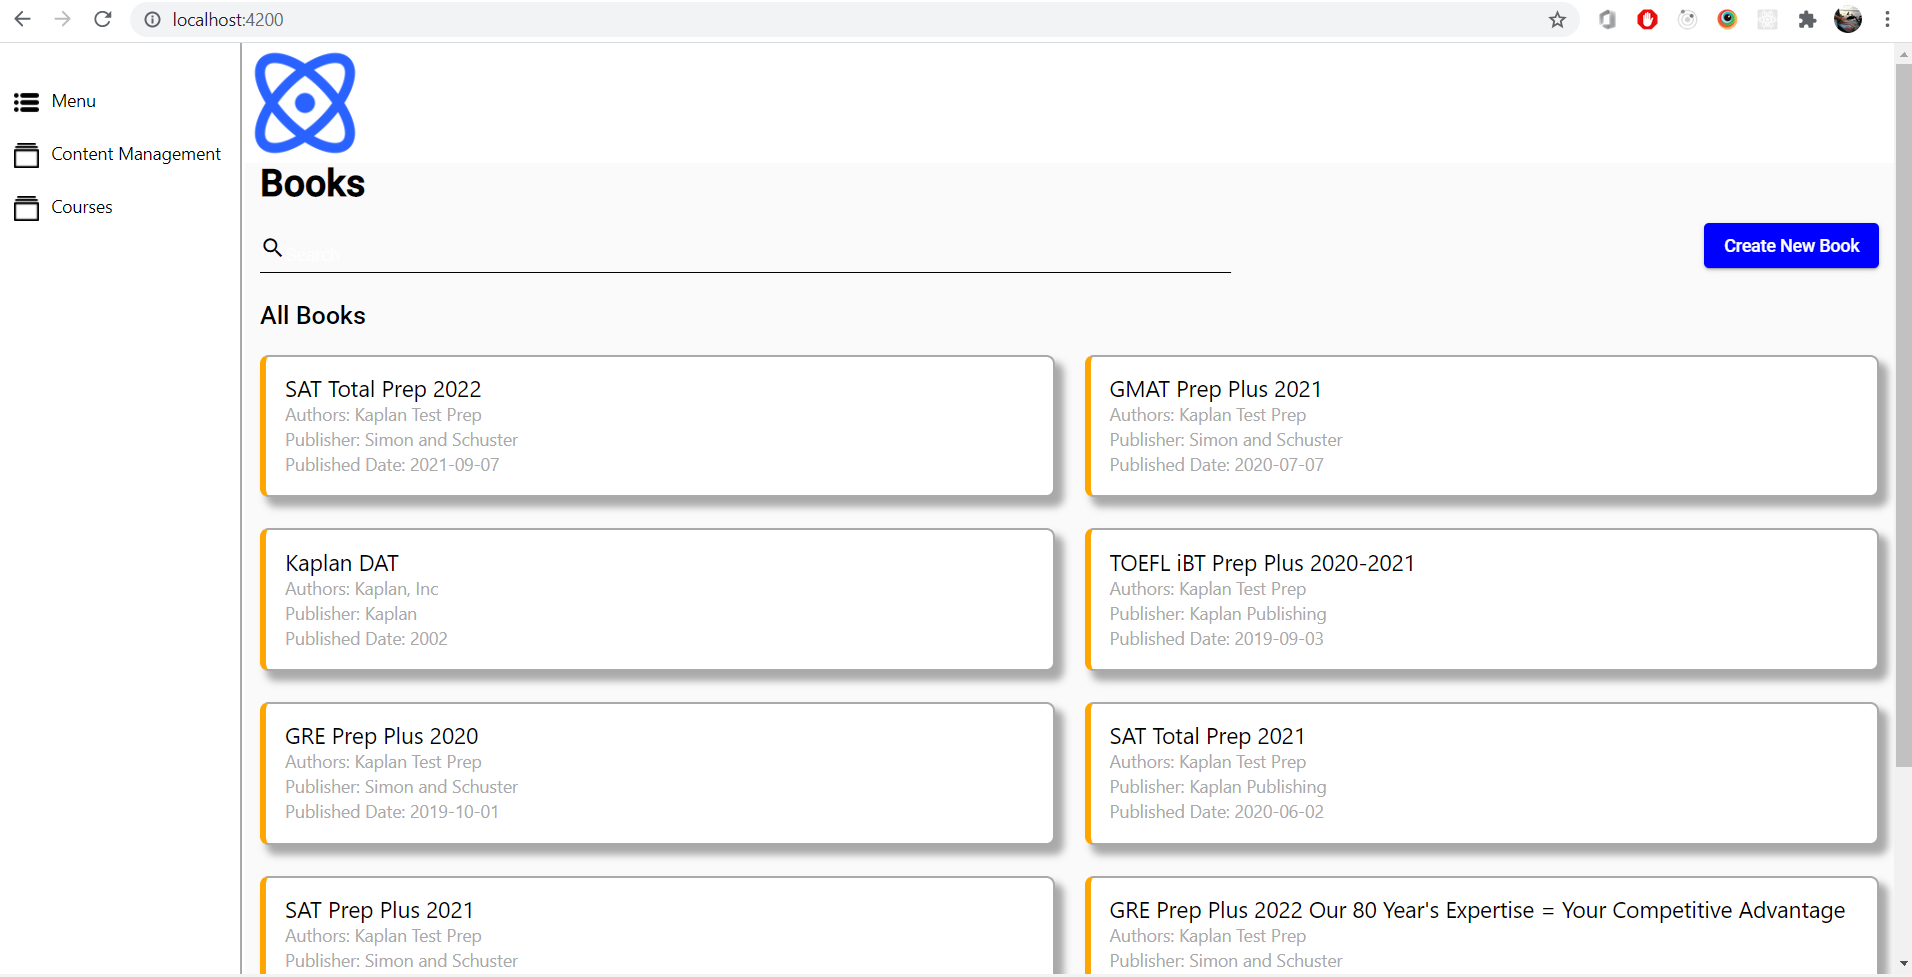Viewport: 1912px width, 977px height.
Task: Click the localhost:4200 address bar
Action: [800, 20]
